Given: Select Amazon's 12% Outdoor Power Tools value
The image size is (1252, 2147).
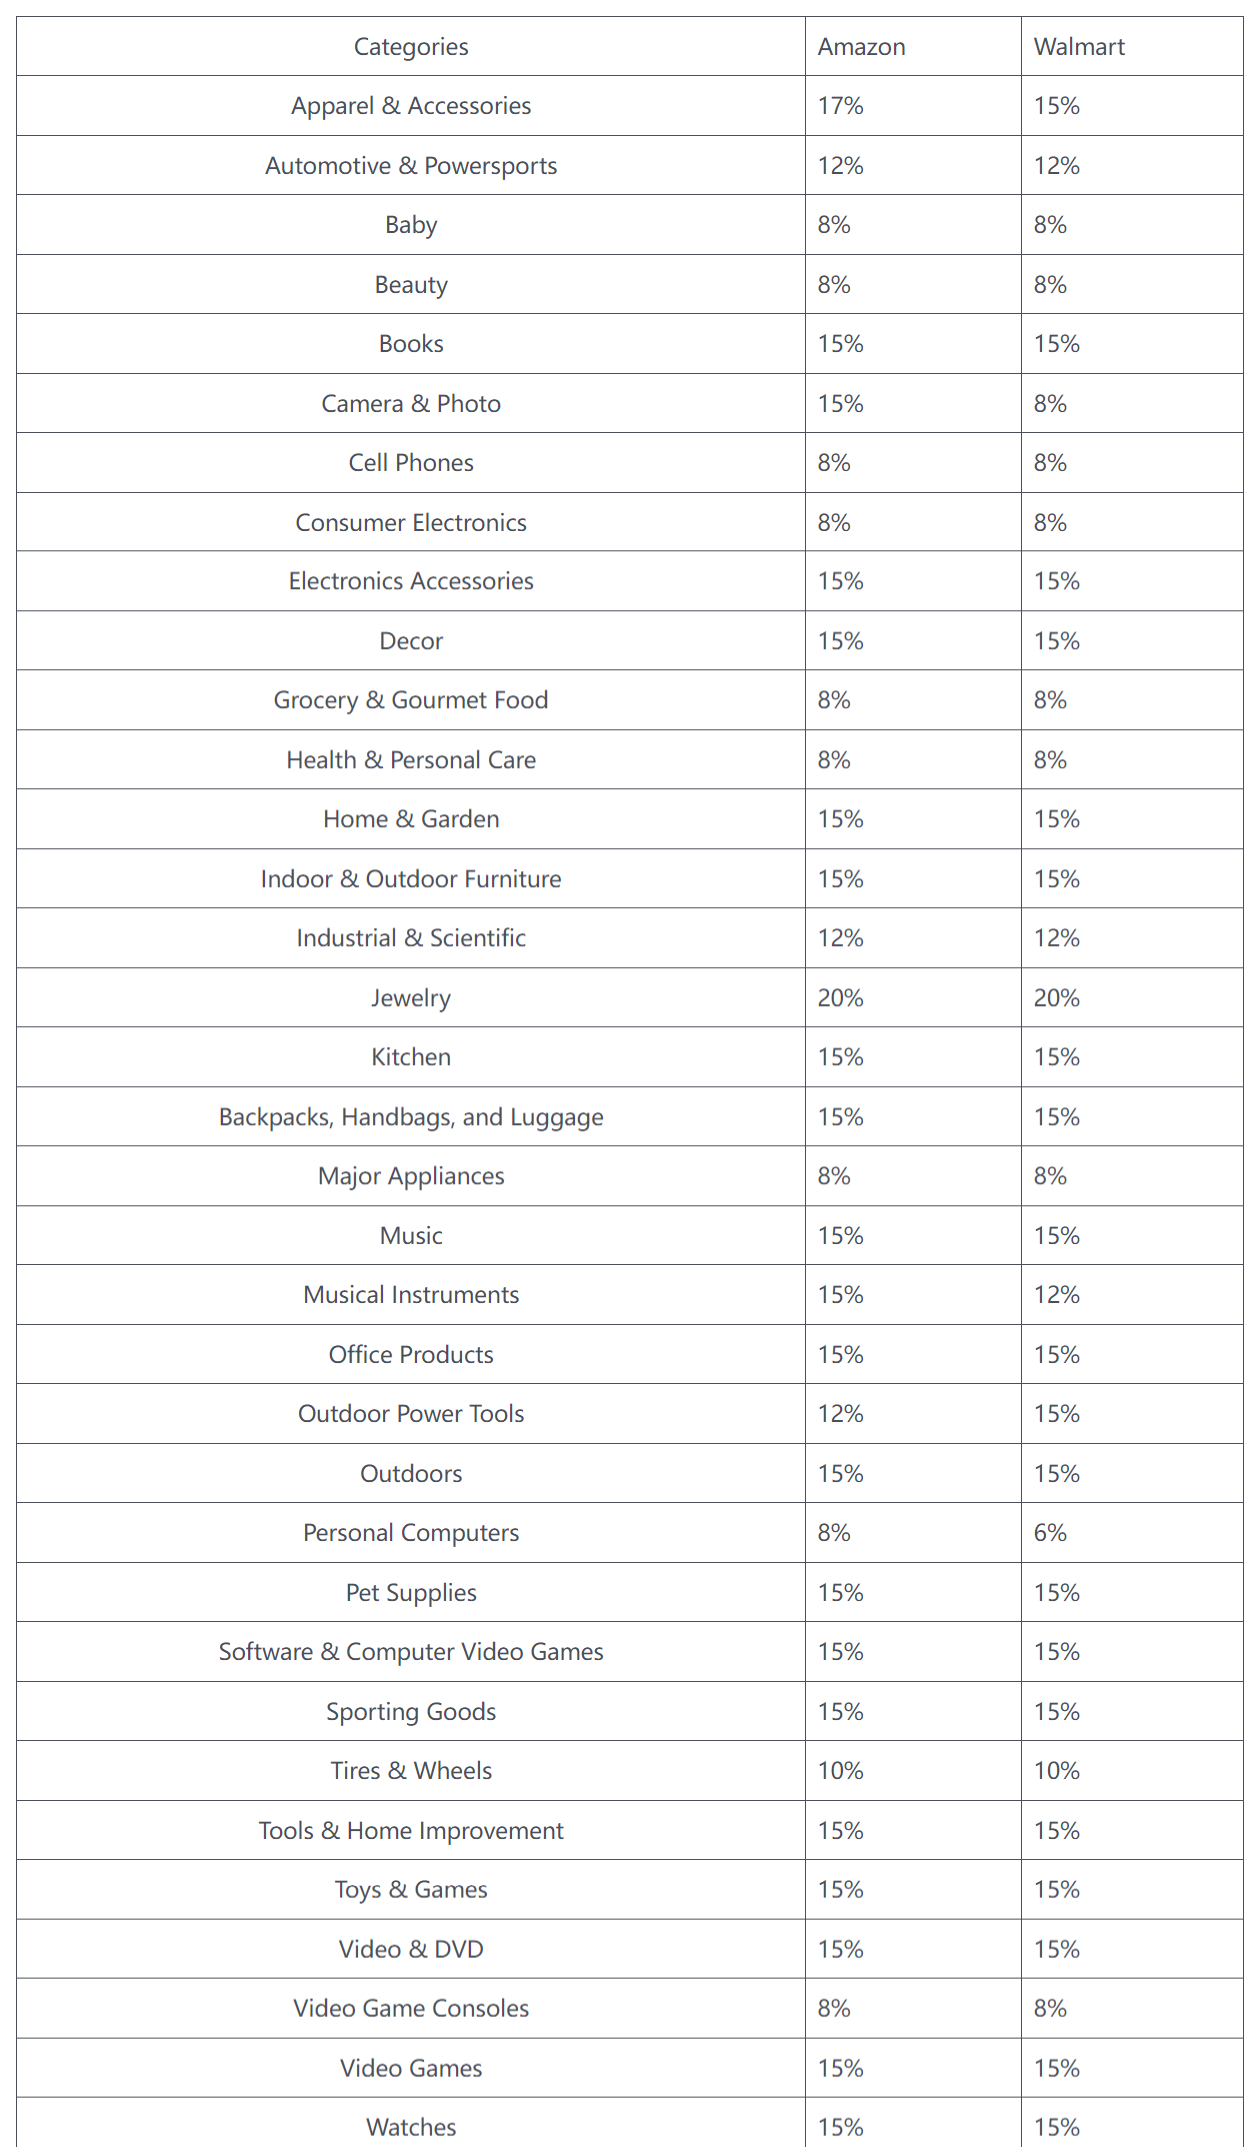Looking at the screenshot, I should pyautogui.click(x=840, y=1414).
